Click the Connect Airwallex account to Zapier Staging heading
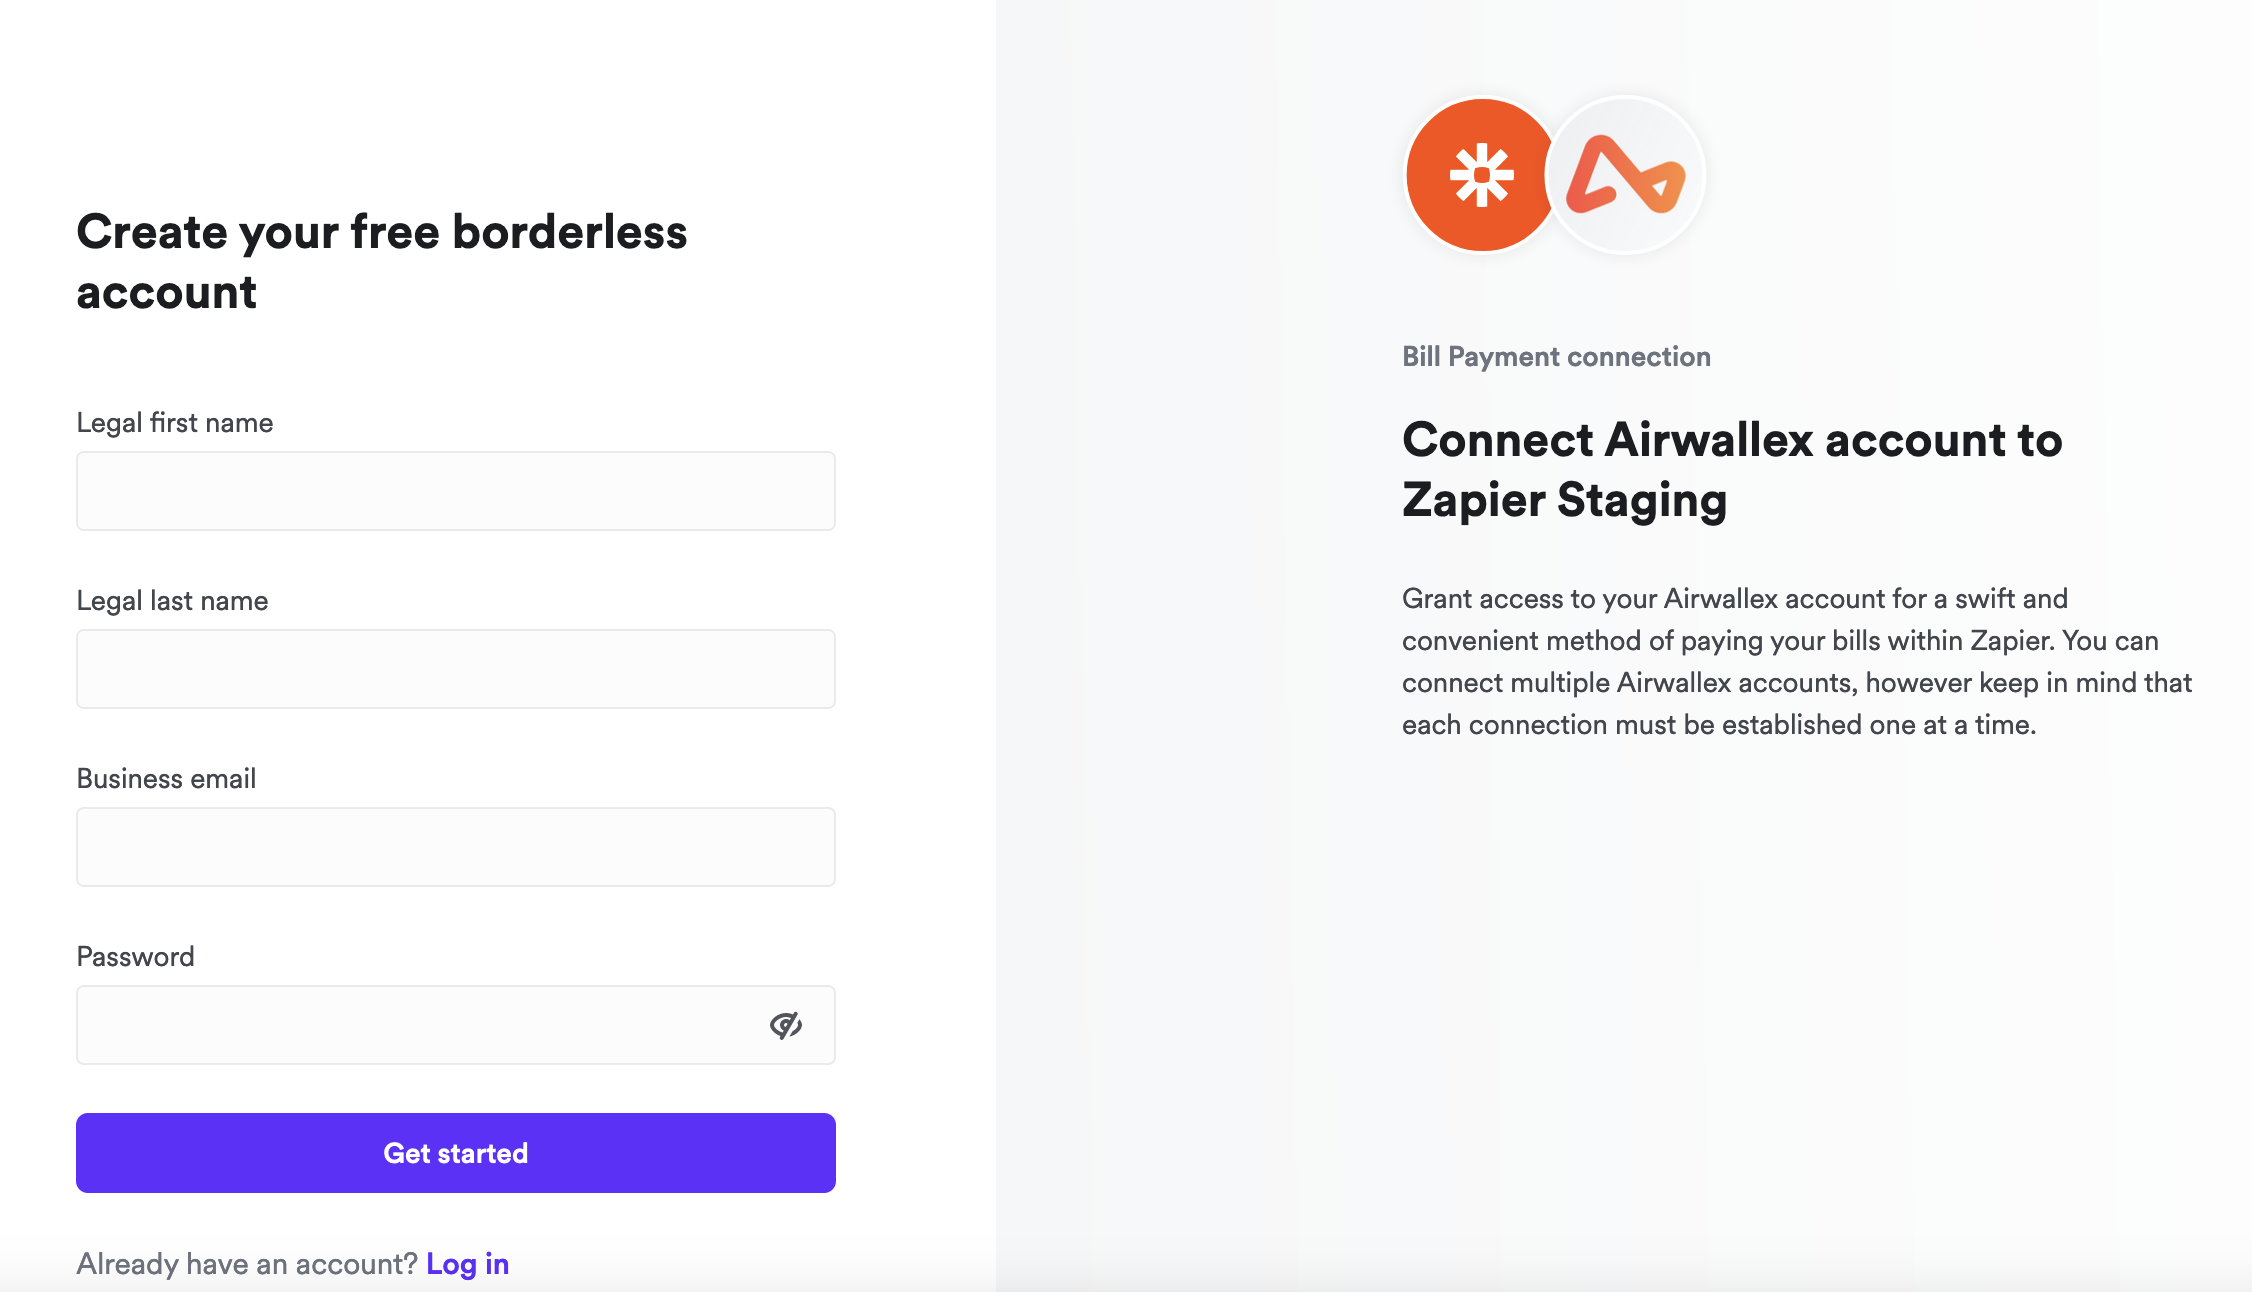 click(1732, 470)
